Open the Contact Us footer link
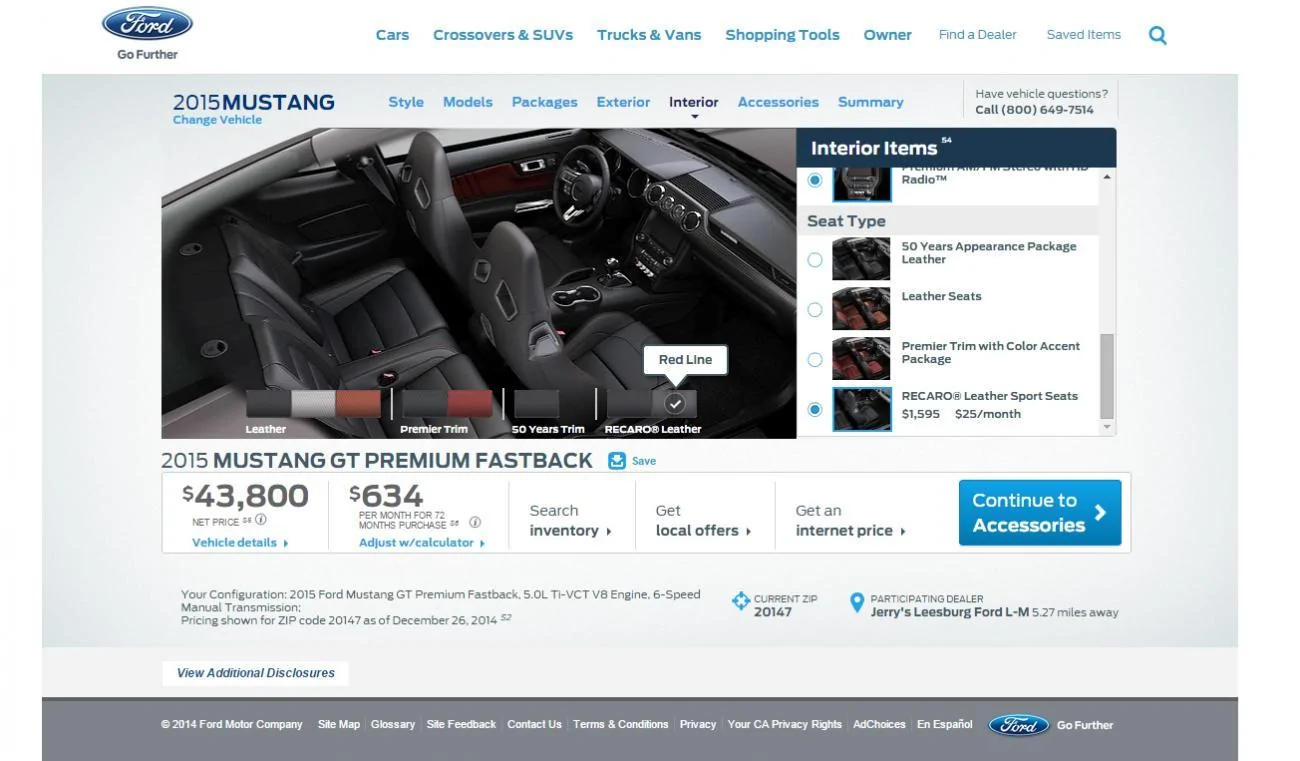The image size is (1300, 761). 534,725
